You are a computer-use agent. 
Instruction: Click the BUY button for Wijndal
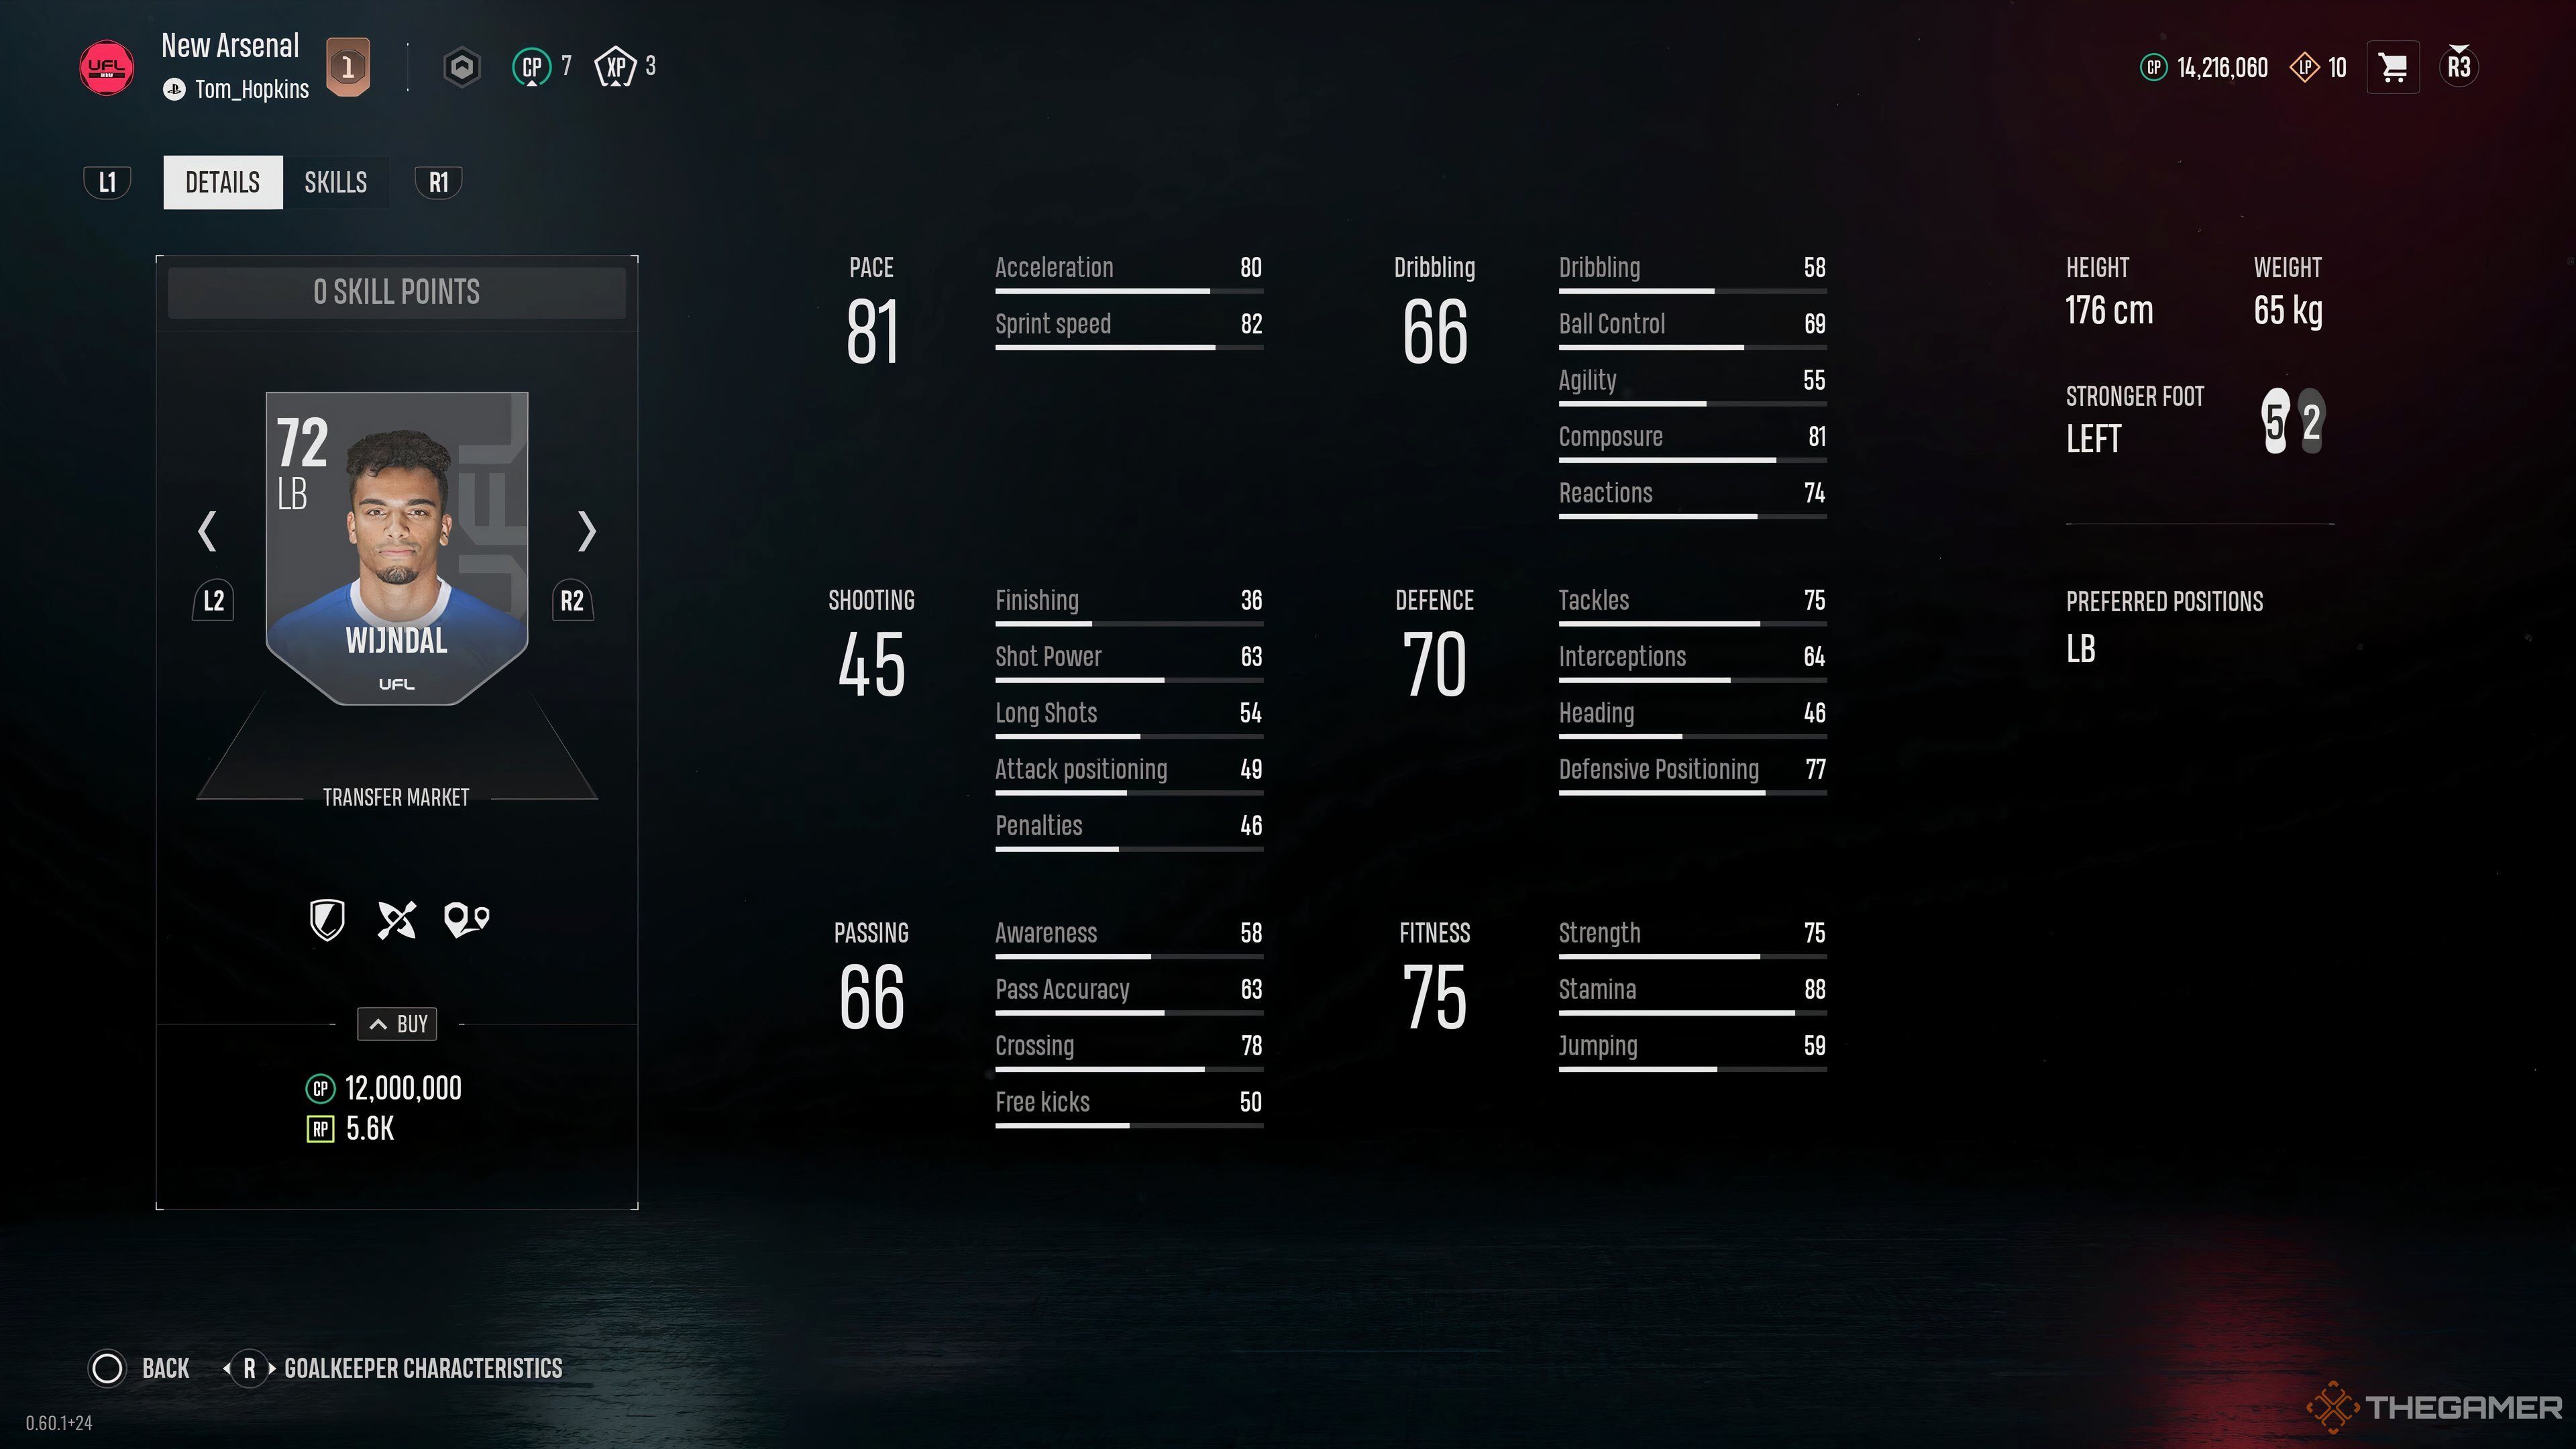[396, 1022]
